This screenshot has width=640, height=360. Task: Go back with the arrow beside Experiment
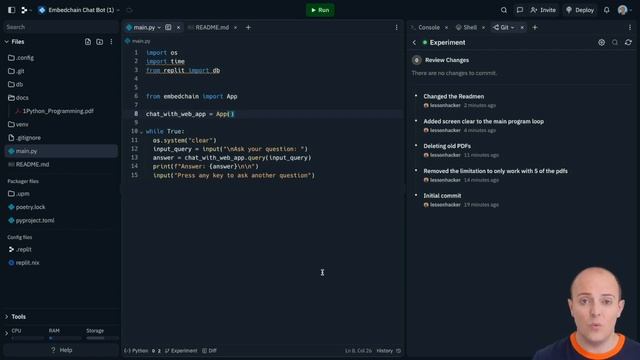(x=414, y=42)
